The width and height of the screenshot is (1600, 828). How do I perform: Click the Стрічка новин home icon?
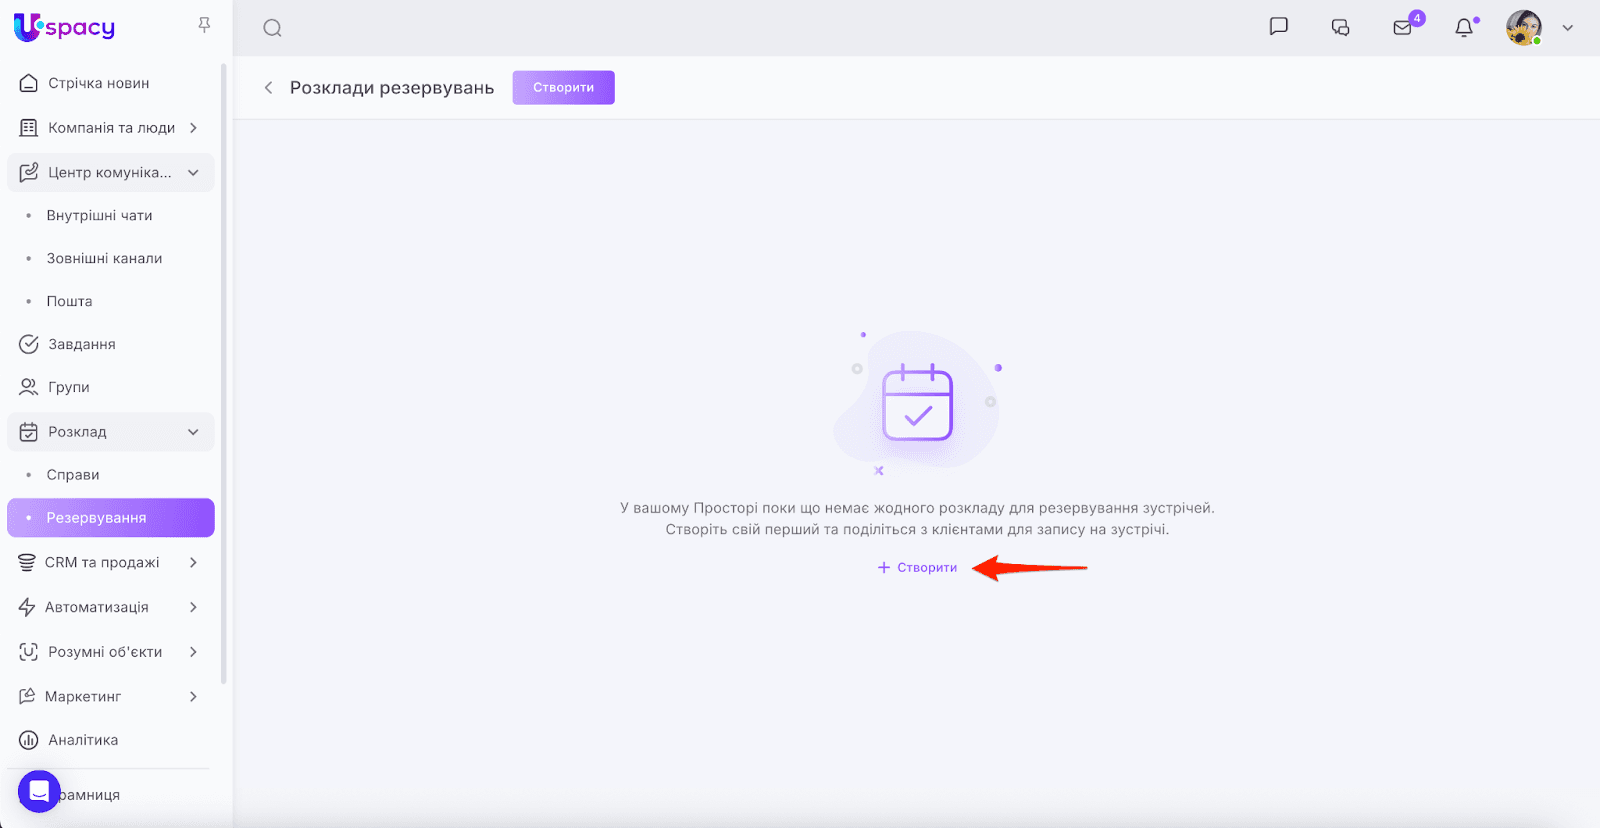point(29,83)
